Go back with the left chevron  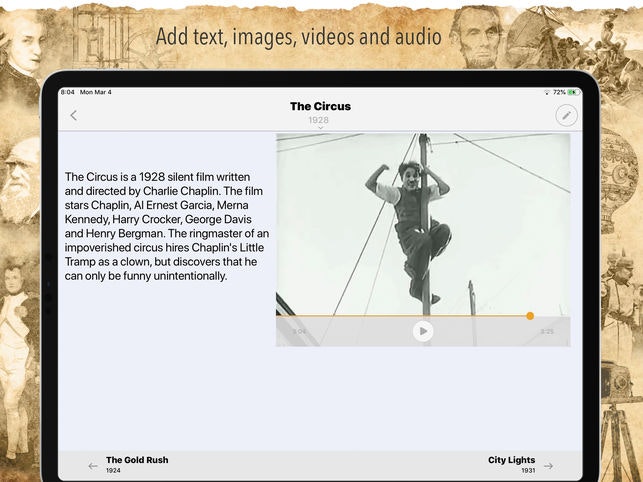click(x=73, y=115)
